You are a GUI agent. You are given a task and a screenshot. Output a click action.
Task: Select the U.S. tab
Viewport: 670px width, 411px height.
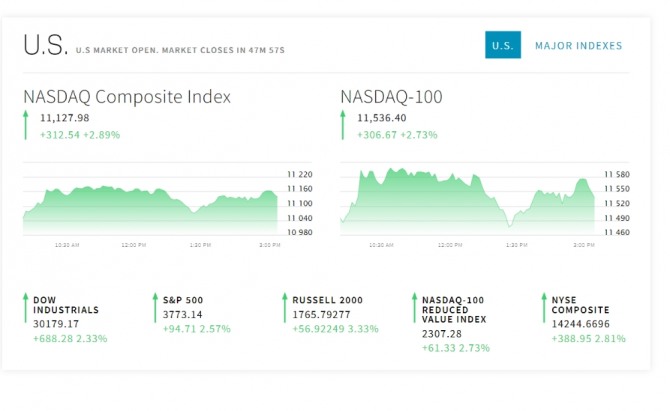pos(502,46)
